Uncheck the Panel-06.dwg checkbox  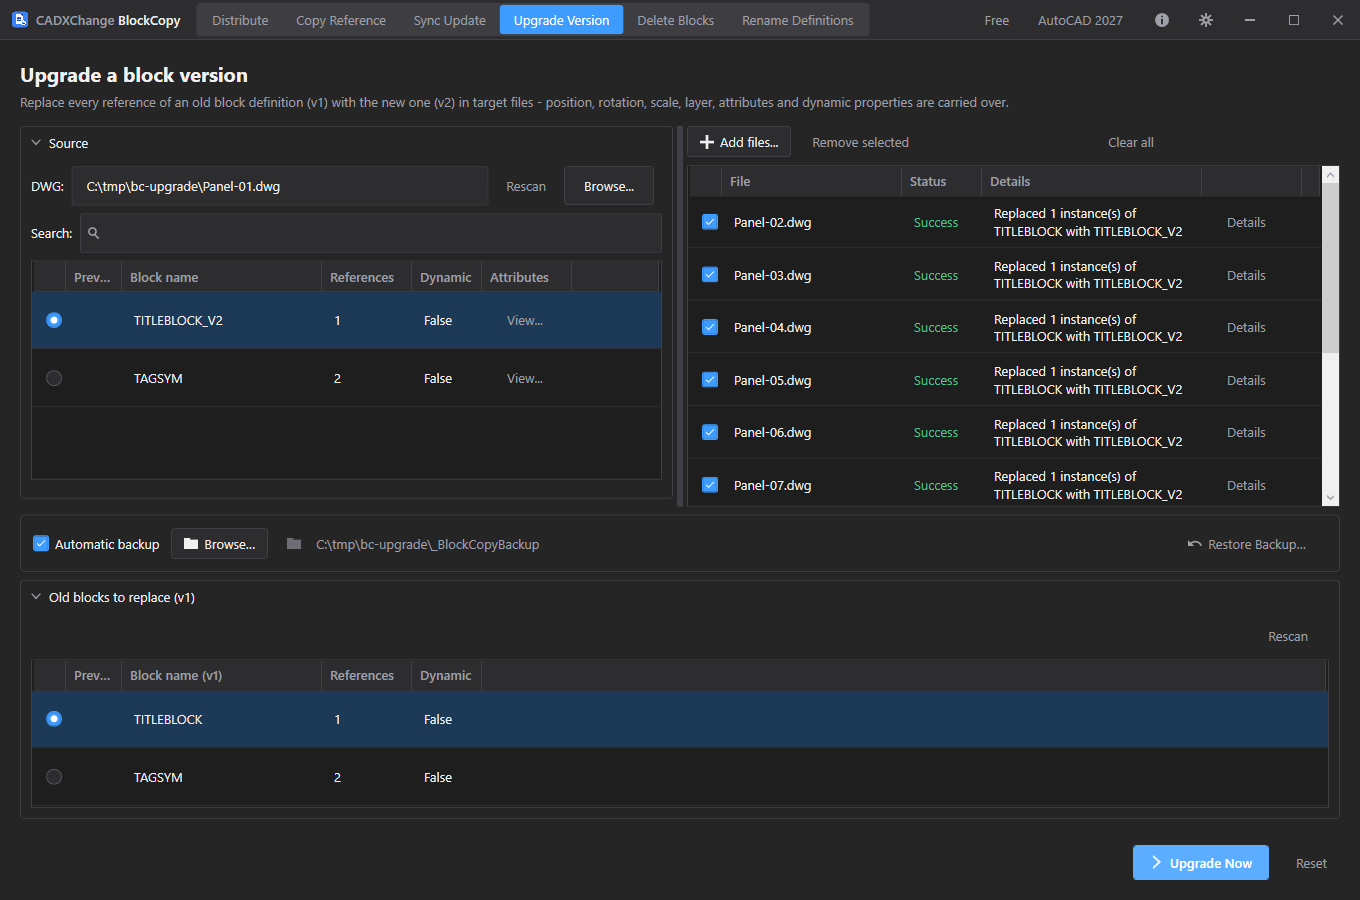[710, 432]
